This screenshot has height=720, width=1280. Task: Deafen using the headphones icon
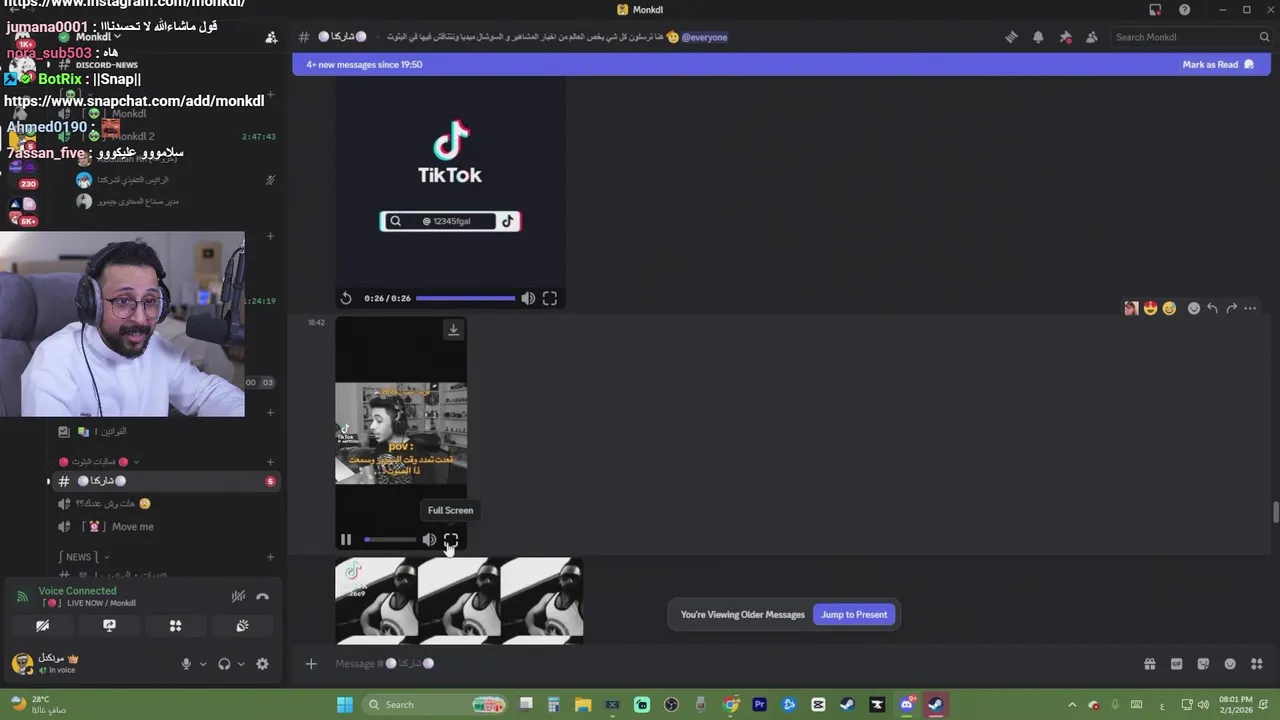224,664
